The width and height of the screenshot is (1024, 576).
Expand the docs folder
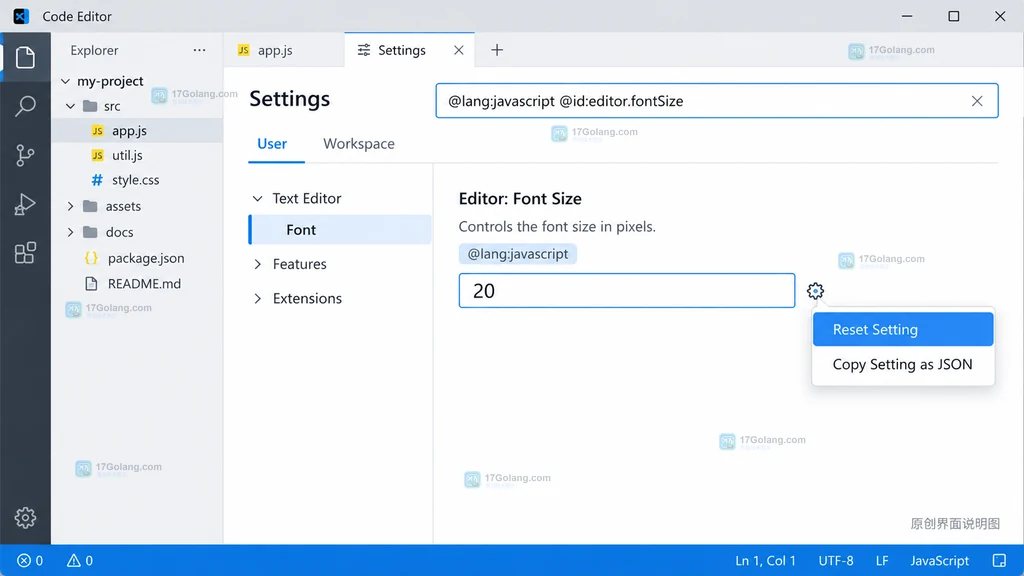[71, 232]
